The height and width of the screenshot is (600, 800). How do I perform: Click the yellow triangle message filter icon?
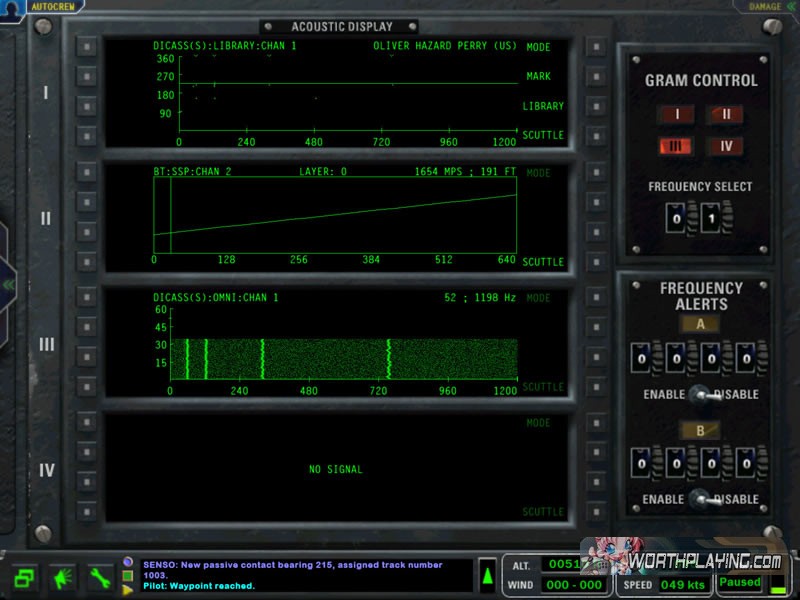[x=128, y=590]
